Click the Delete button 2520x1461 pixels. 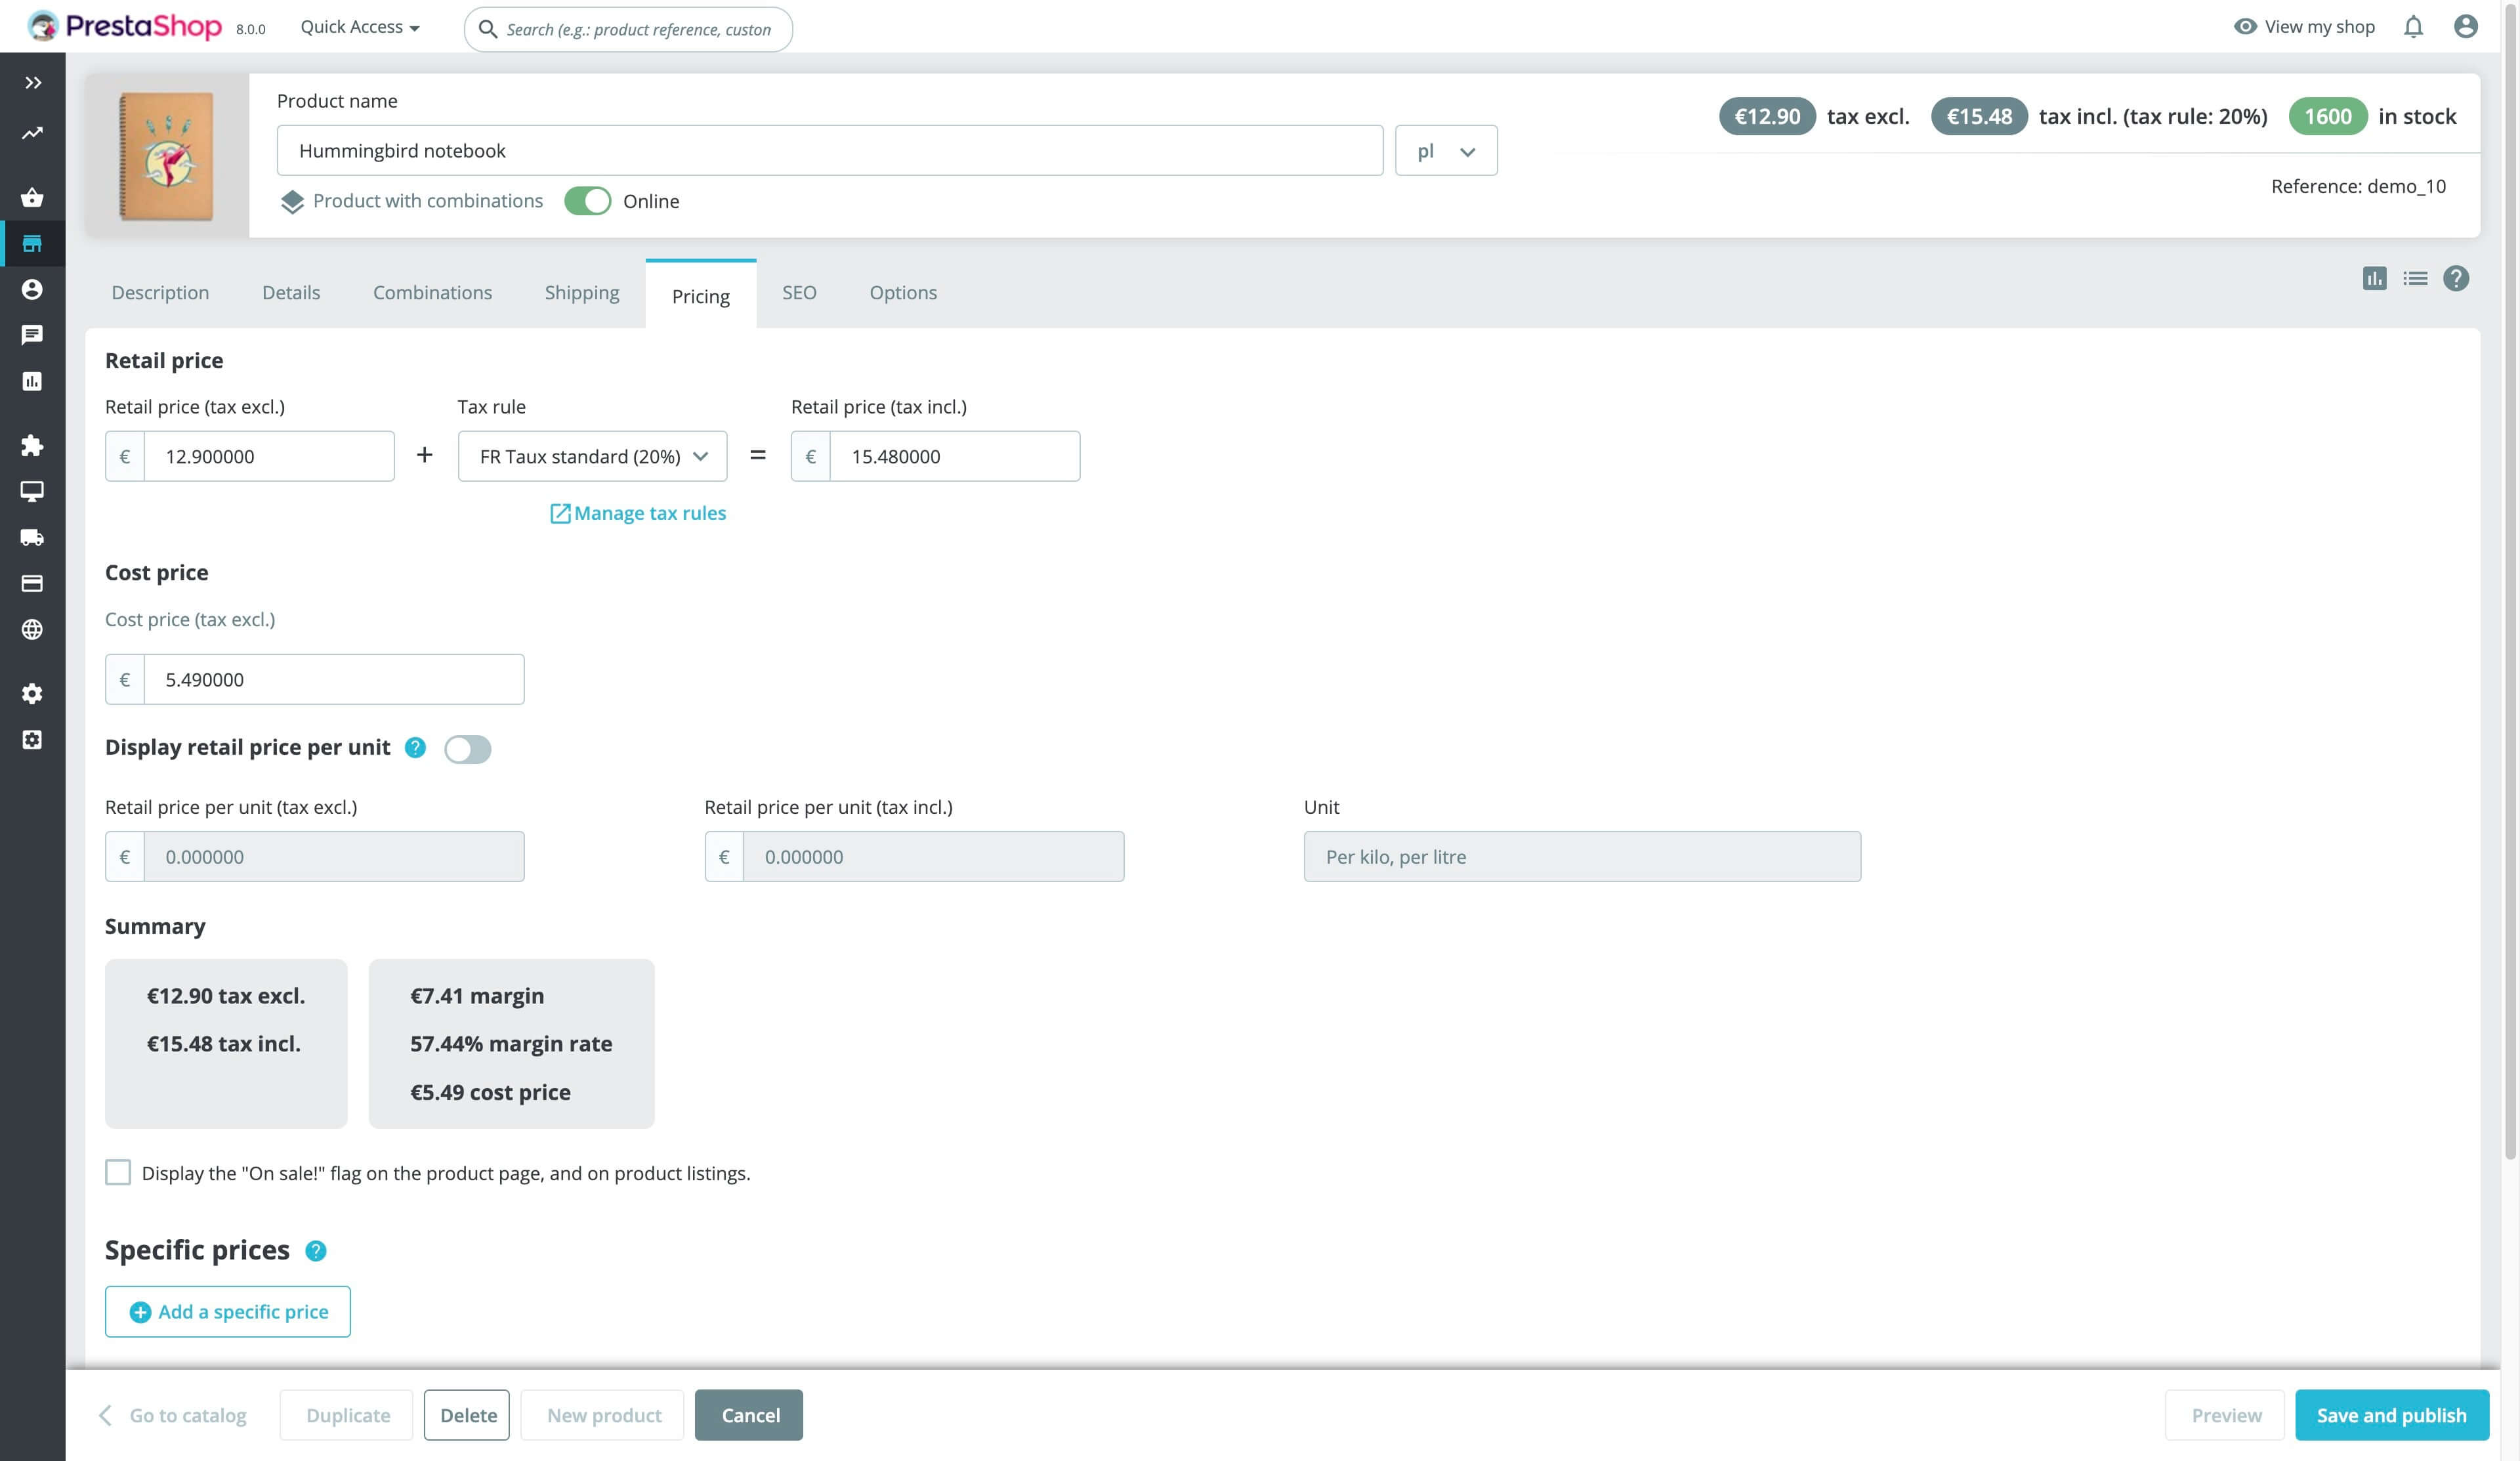pos(467,1415)
